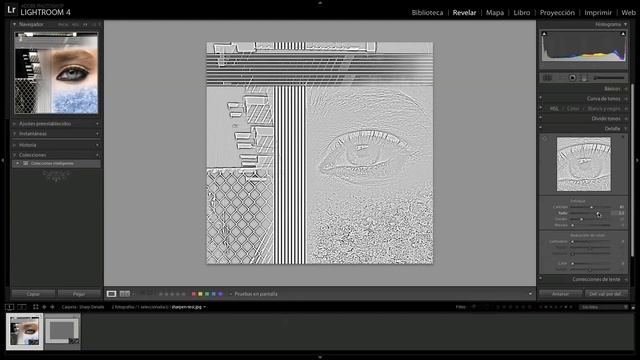Expand the Instantáneas panel
This screenshot has height=360, width=640.
pyautogui.click(x=15, y=134)
